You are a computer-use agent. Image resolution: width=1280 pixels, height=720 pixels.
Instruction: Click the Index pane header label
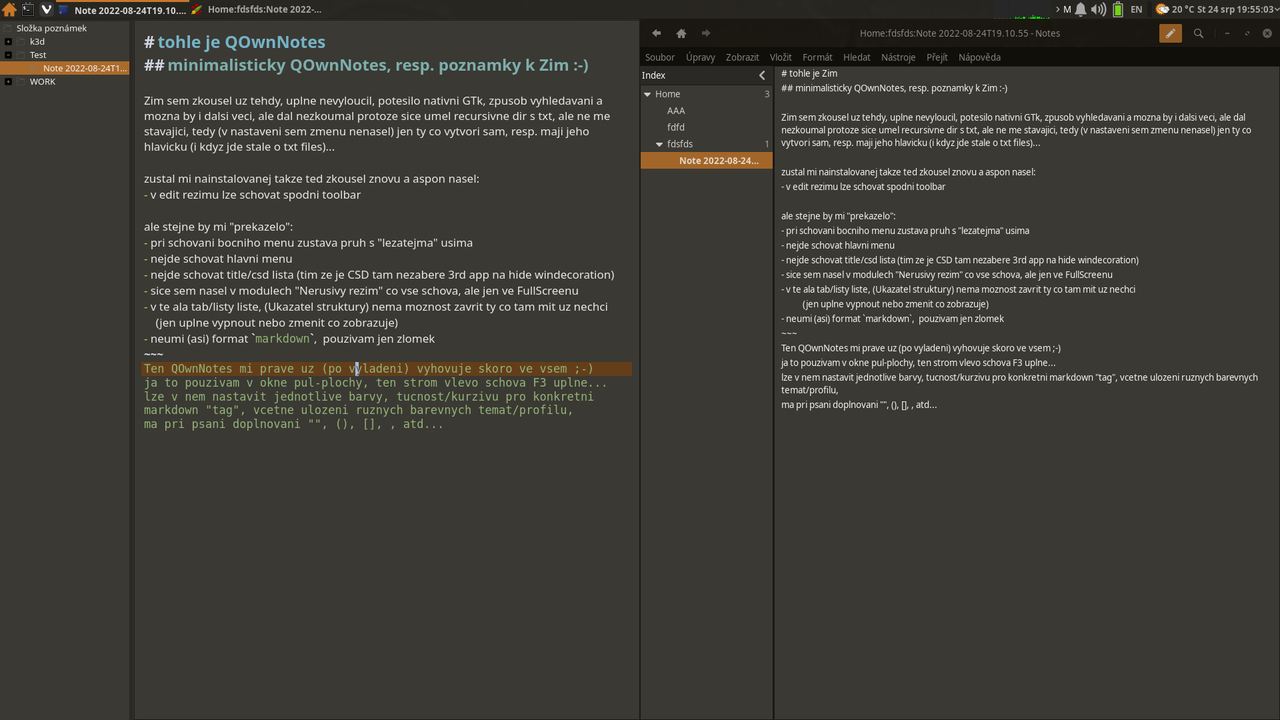click(653, 75)
